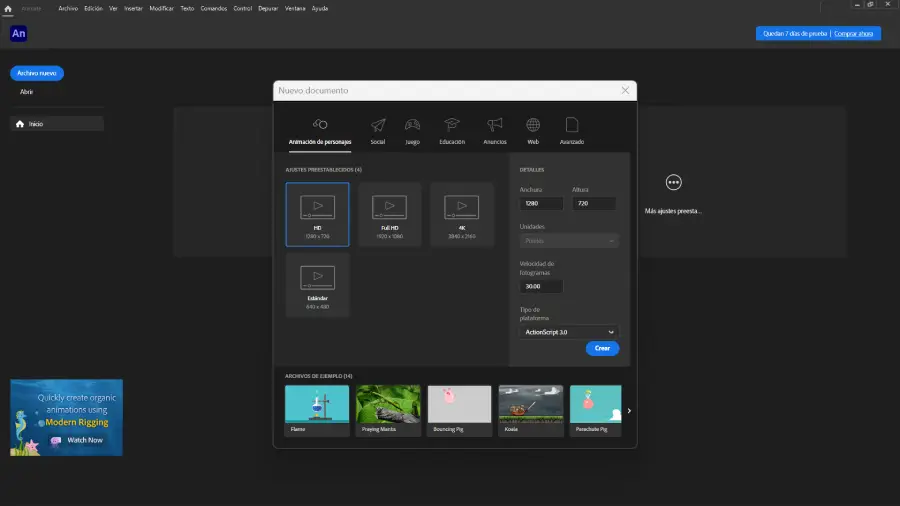
Task: Select the Educación graduation cap icon
Action: pos(452,124)
